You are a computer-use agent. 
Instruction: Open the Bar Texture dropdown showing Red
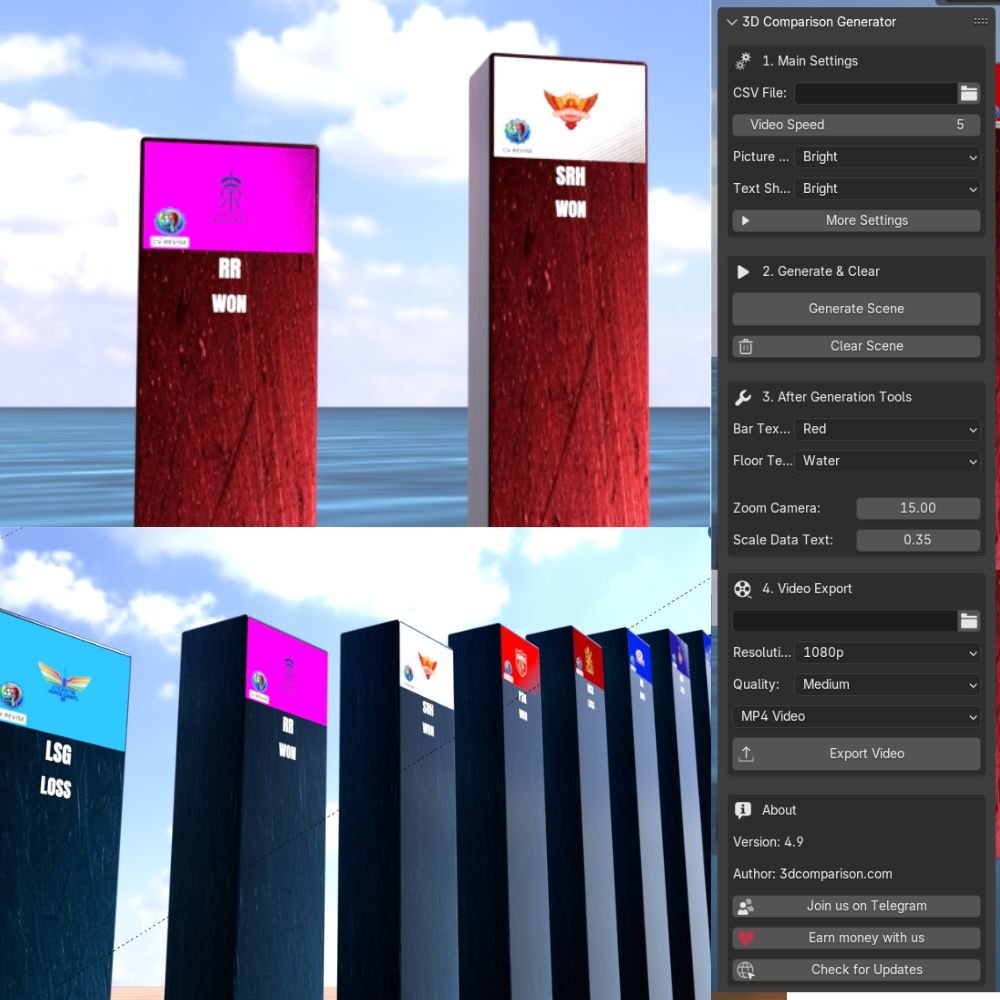(x=886, y=428)
